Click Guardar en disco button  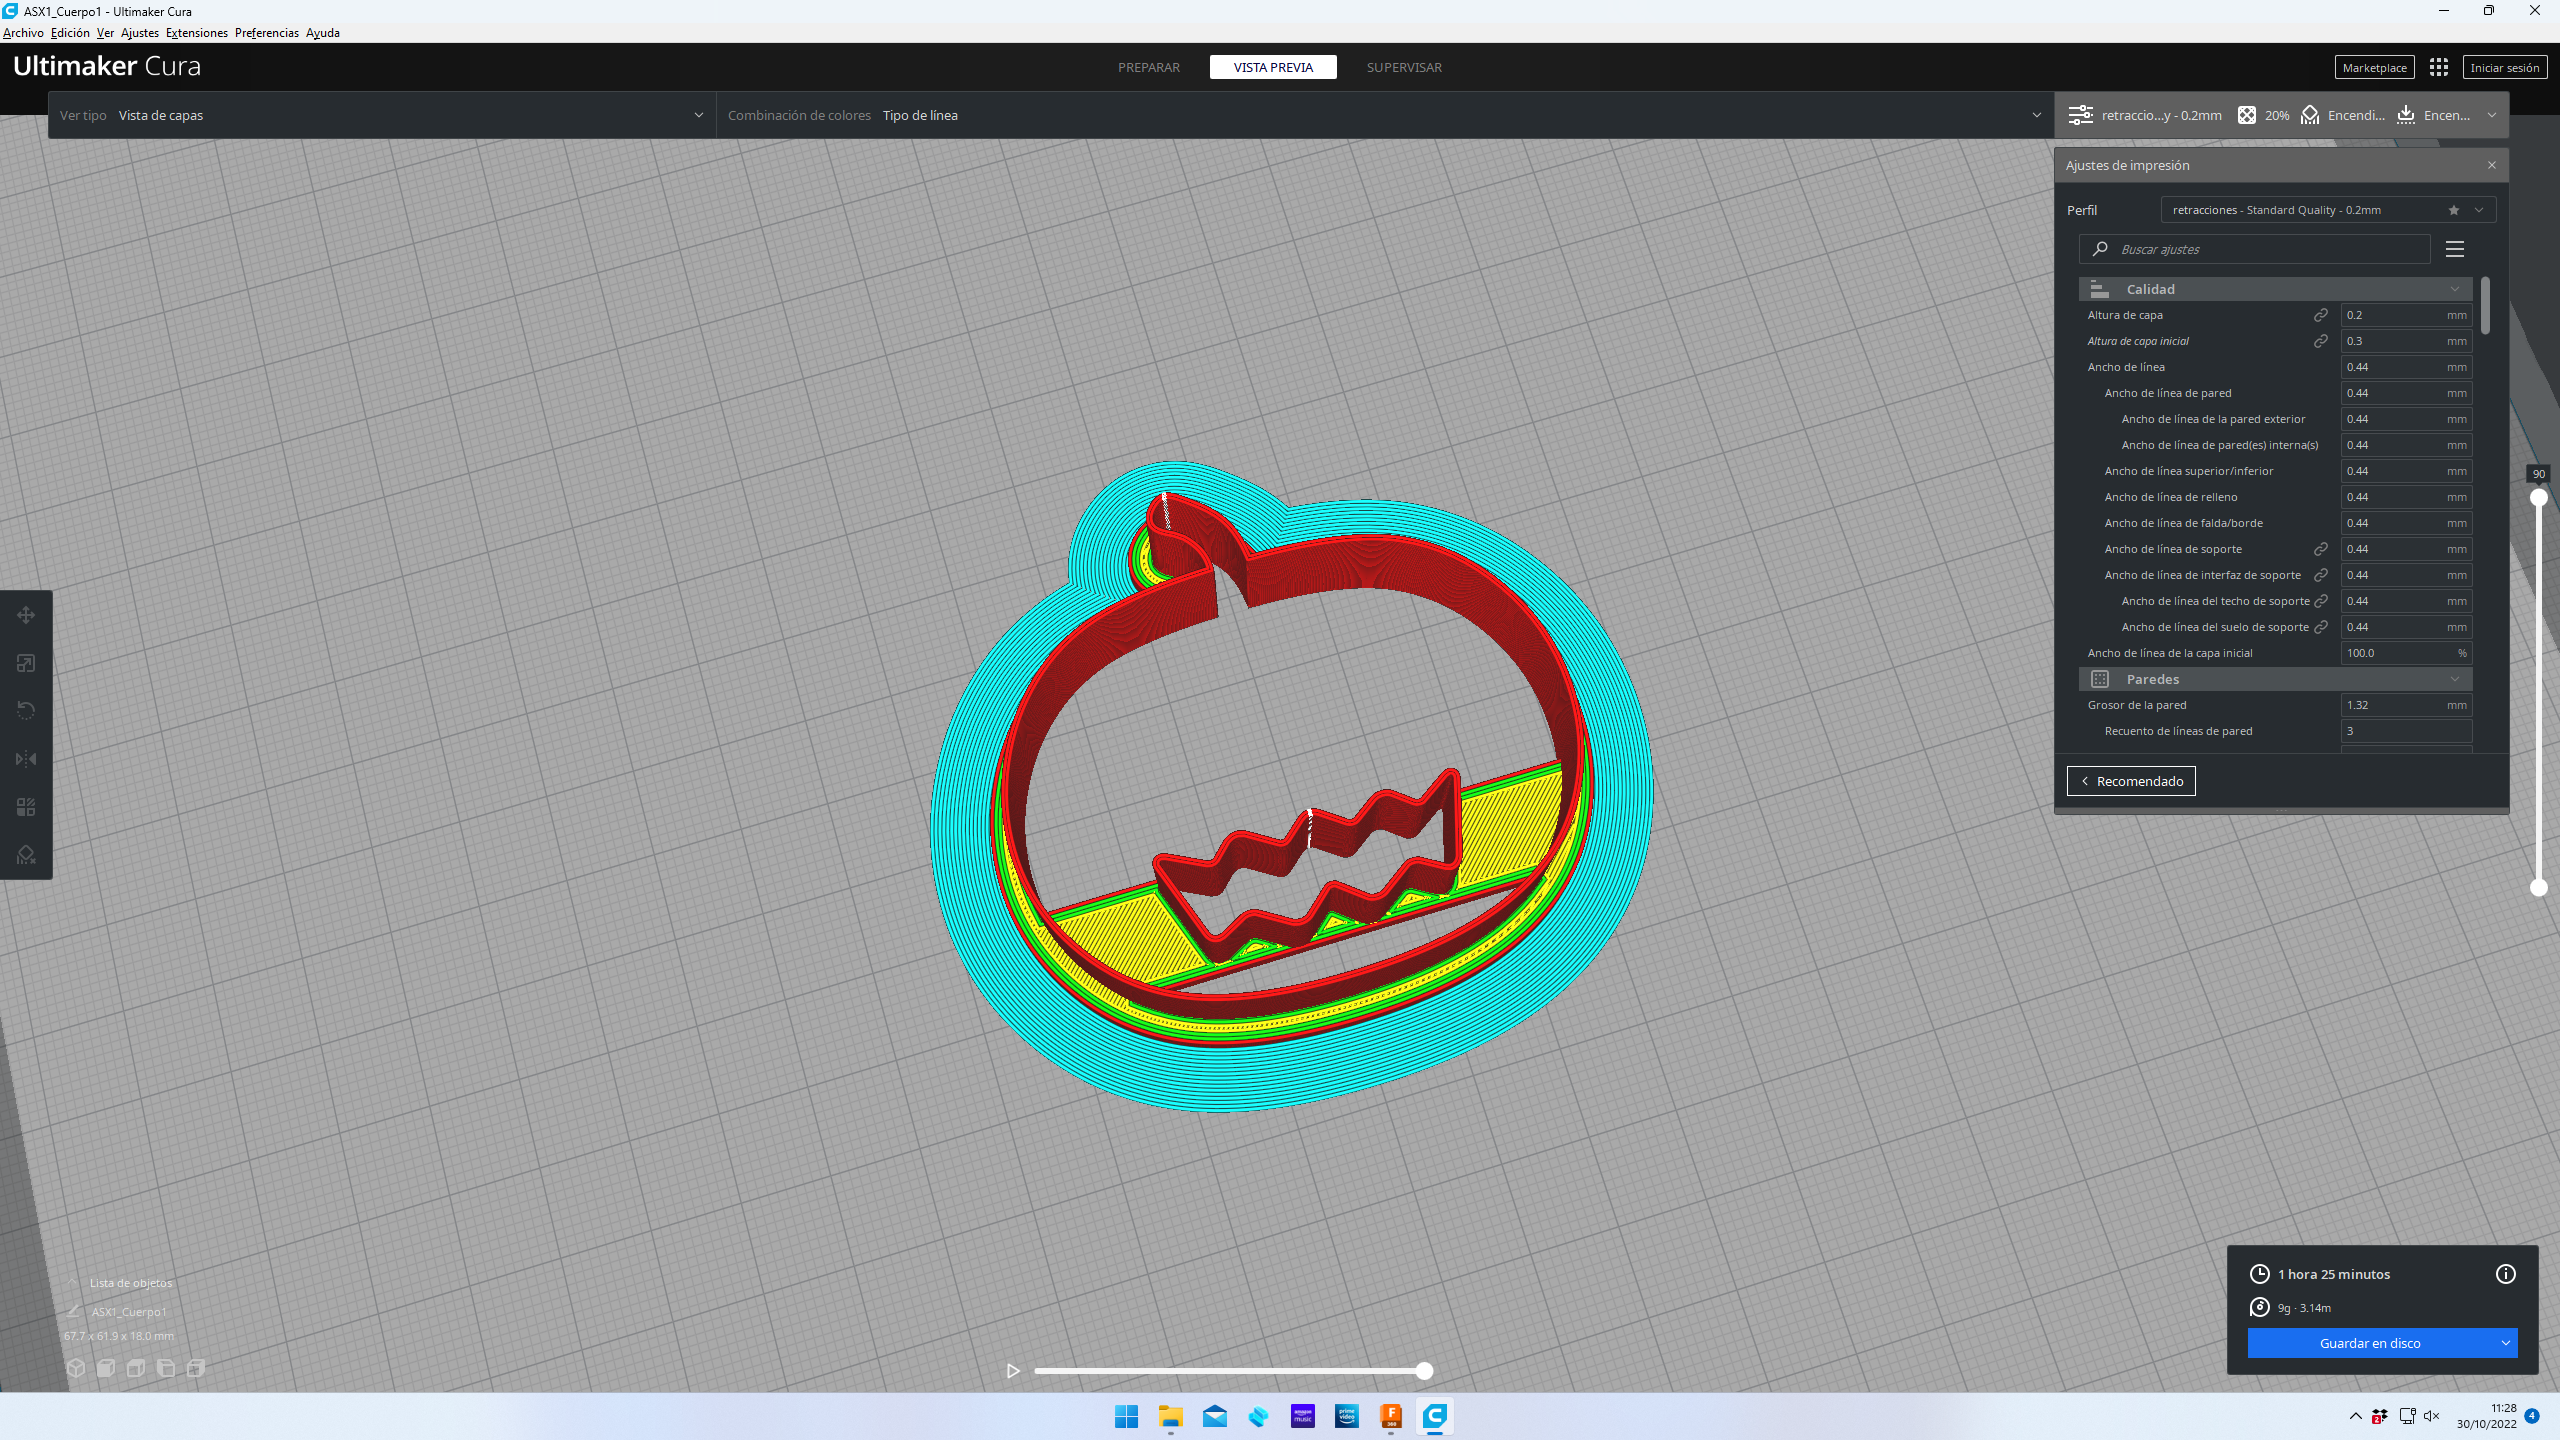click(2369, 1343)
